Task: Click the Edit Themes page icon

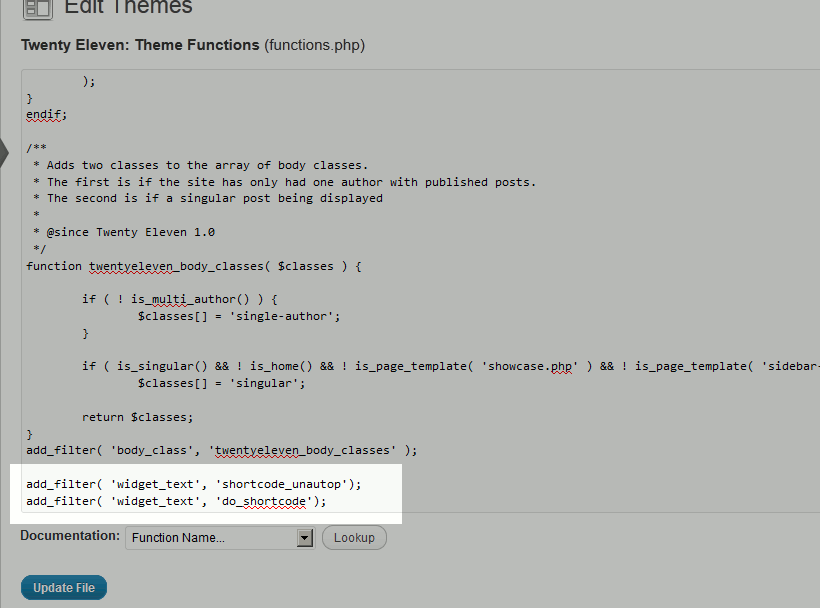Action: 37,9
